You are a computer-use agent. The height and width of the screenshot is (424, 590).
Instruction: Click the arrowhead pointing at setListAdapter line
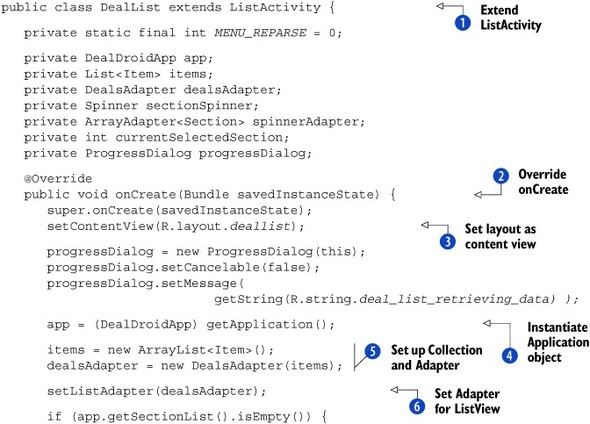coord(395,390)
